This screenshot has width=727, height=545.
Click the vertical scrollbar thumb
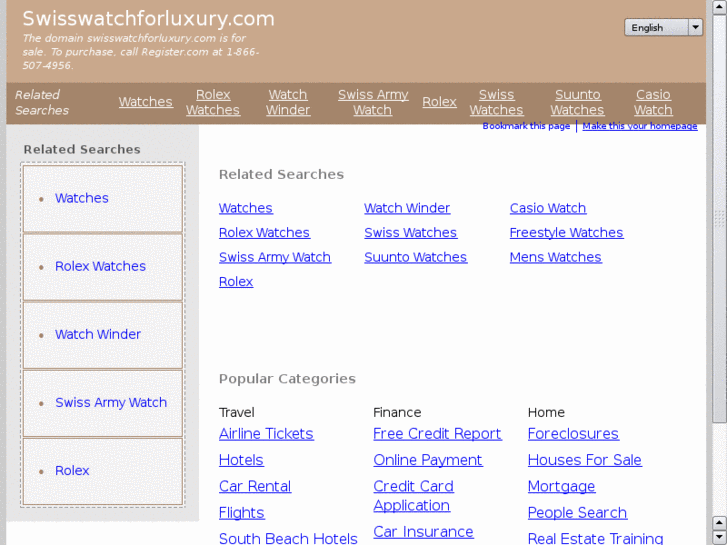click(x=720, y=218)
